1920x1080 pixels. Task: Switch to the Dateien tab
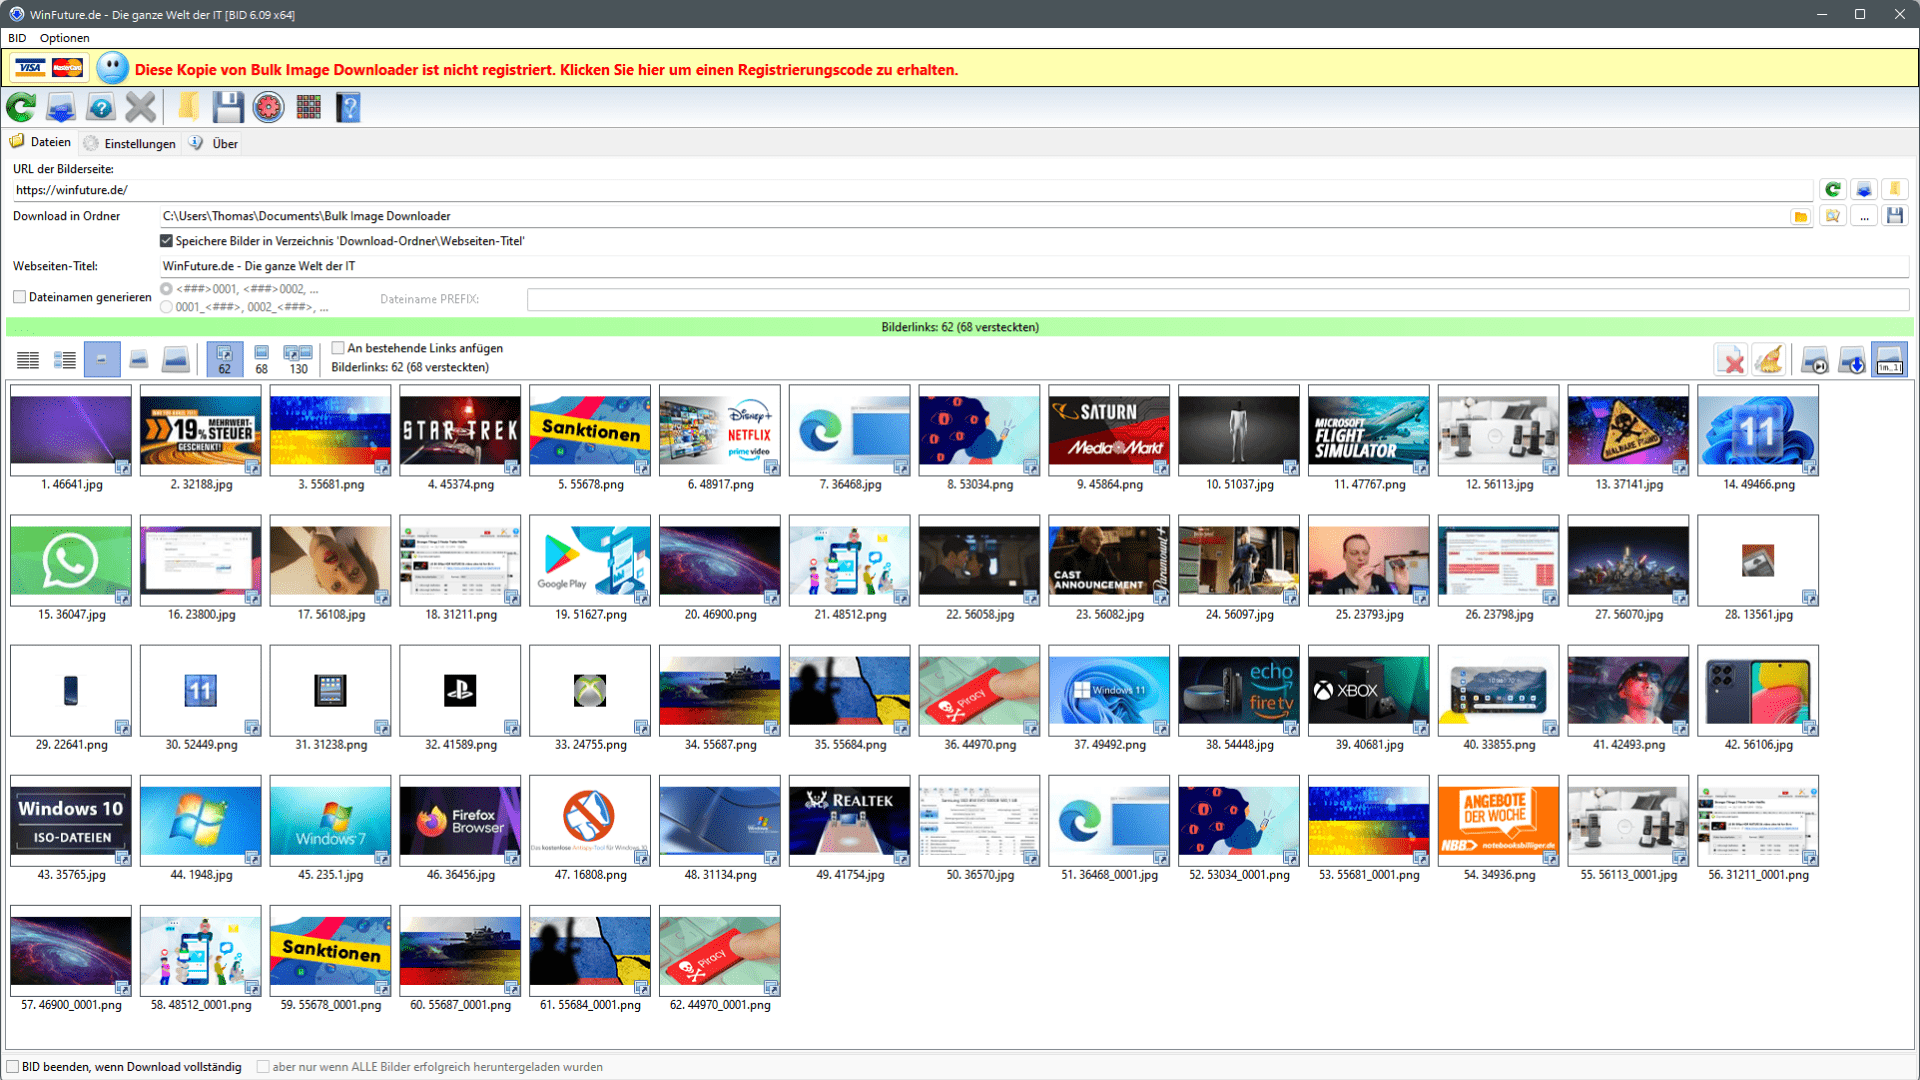click(x=41, y=142)
